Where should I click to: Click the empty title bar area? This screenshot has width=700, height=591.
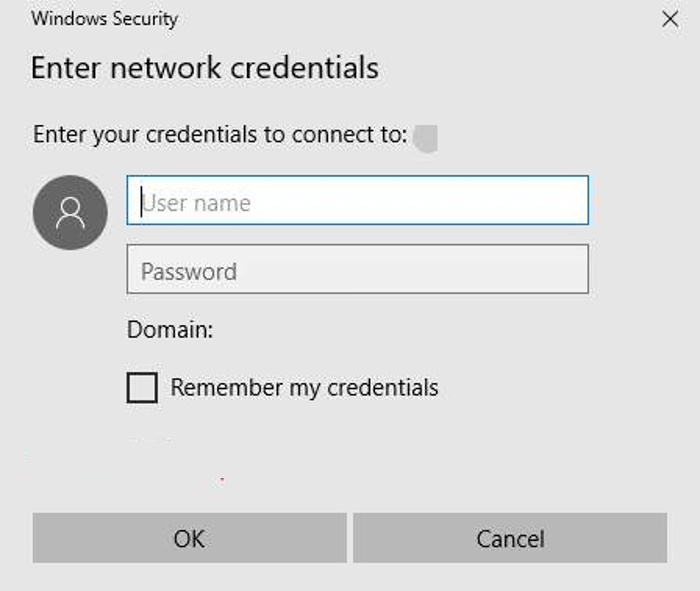point(400,19)
